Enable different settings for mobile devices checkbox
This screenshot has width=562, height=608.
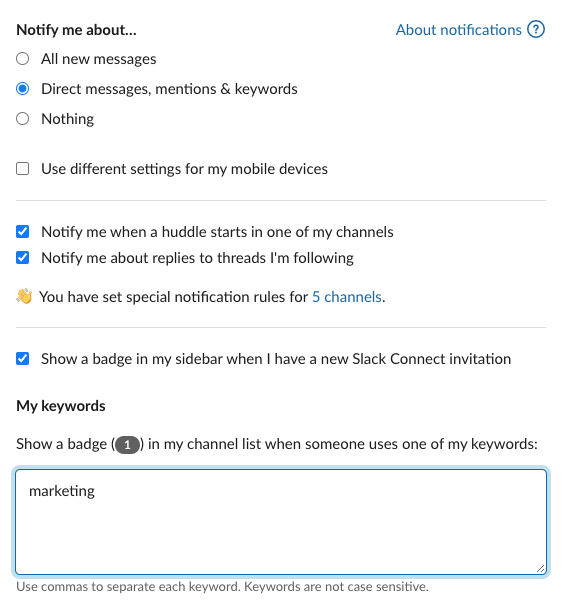(x=22, y=169)
